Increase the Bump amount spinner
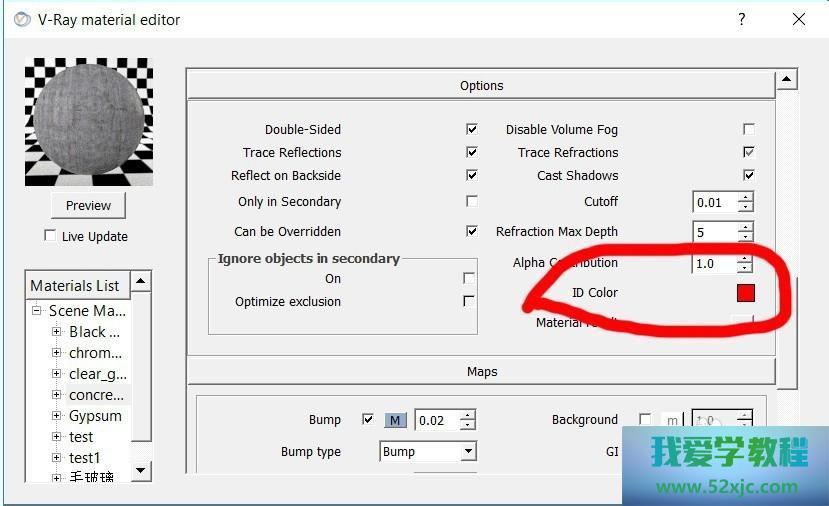The image size is (829, 506). click(x=467, y=415)
